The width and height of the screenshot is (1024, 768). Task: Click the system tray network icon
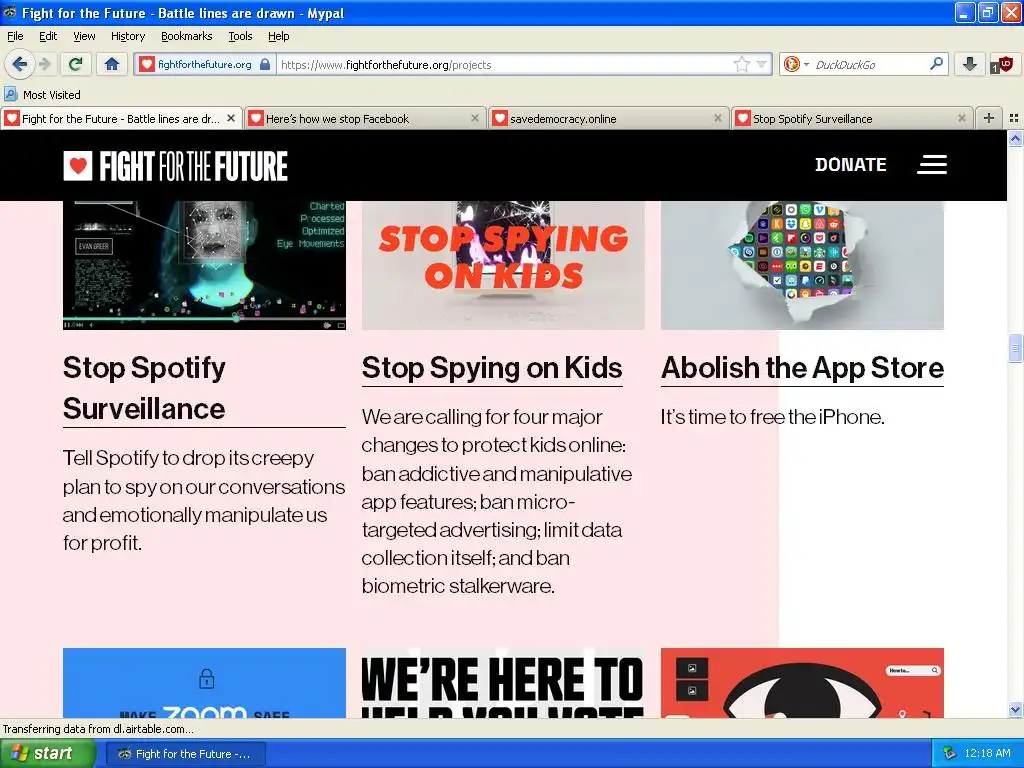pos(950,754)
